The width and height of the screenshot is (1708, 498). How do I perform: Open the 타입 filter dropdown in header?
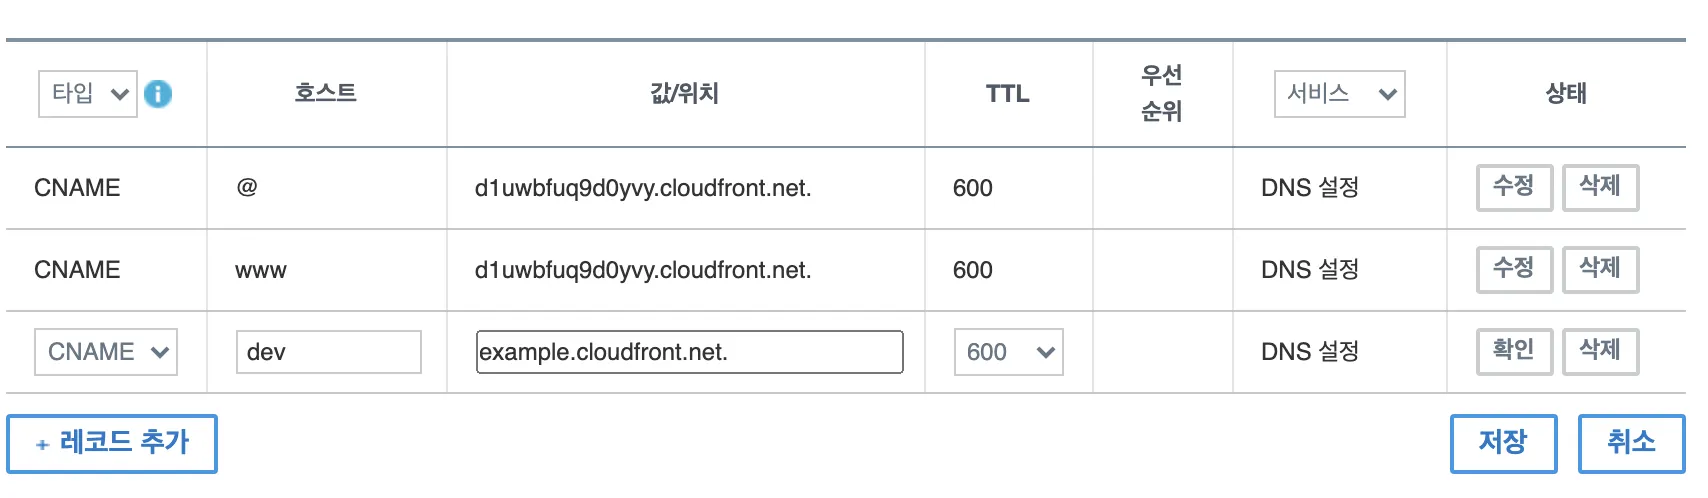pos(88,94)
